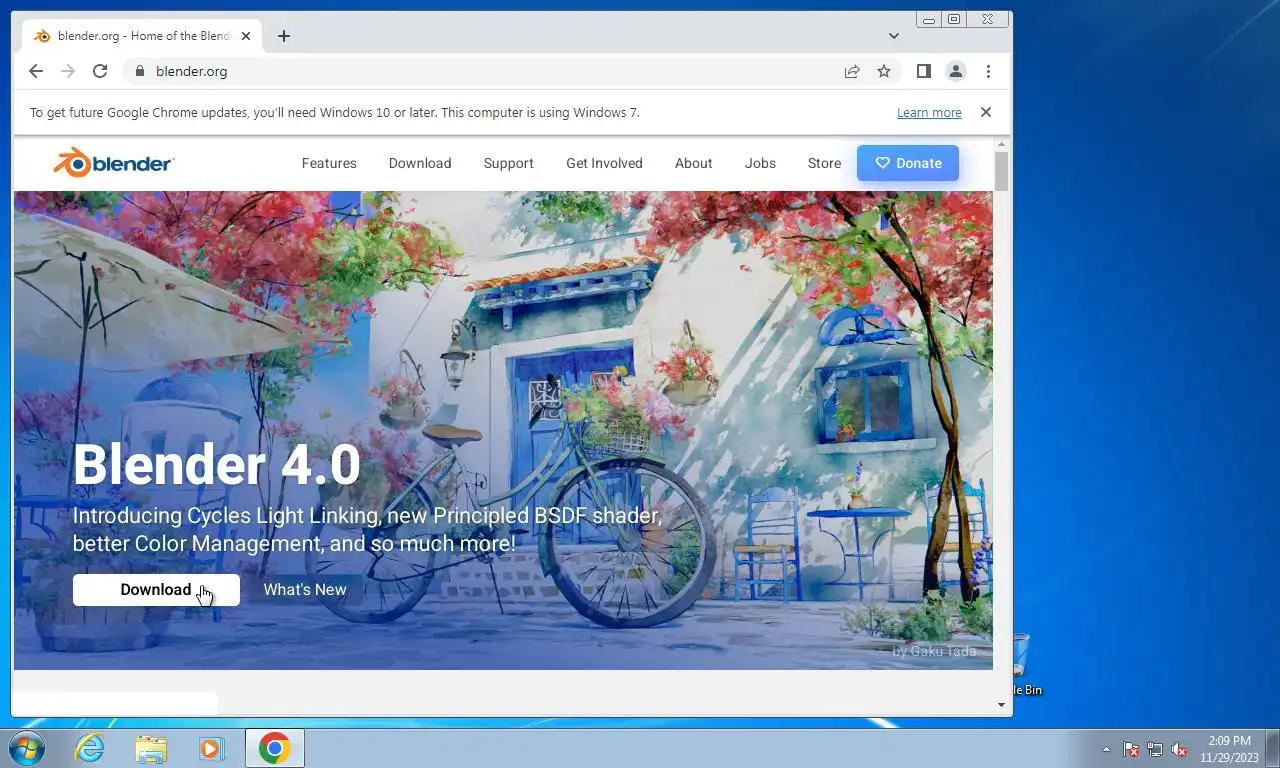
Task: Go back to the previous page
Action: (x=36, y=71)
